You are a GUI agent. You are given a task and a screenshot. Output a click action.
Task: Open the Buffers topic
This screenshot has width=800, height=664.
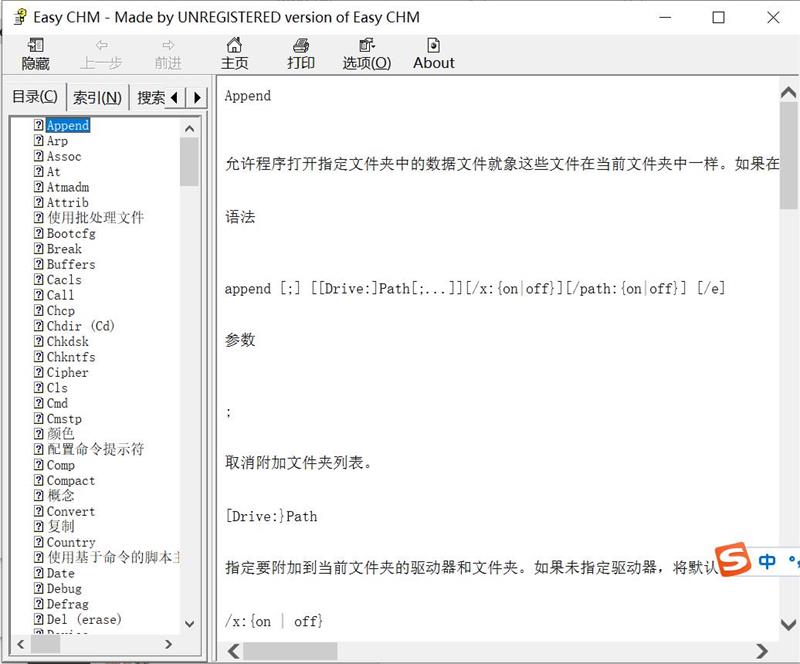point(71,264)
